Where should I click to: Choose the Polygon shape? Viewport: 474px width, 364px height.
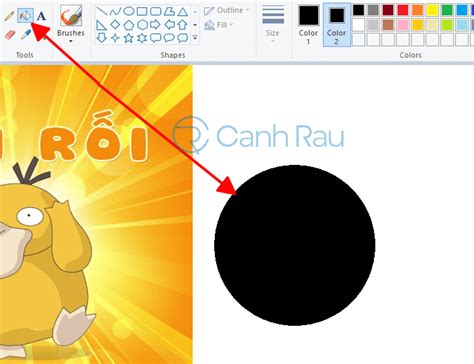pos(169,12)
